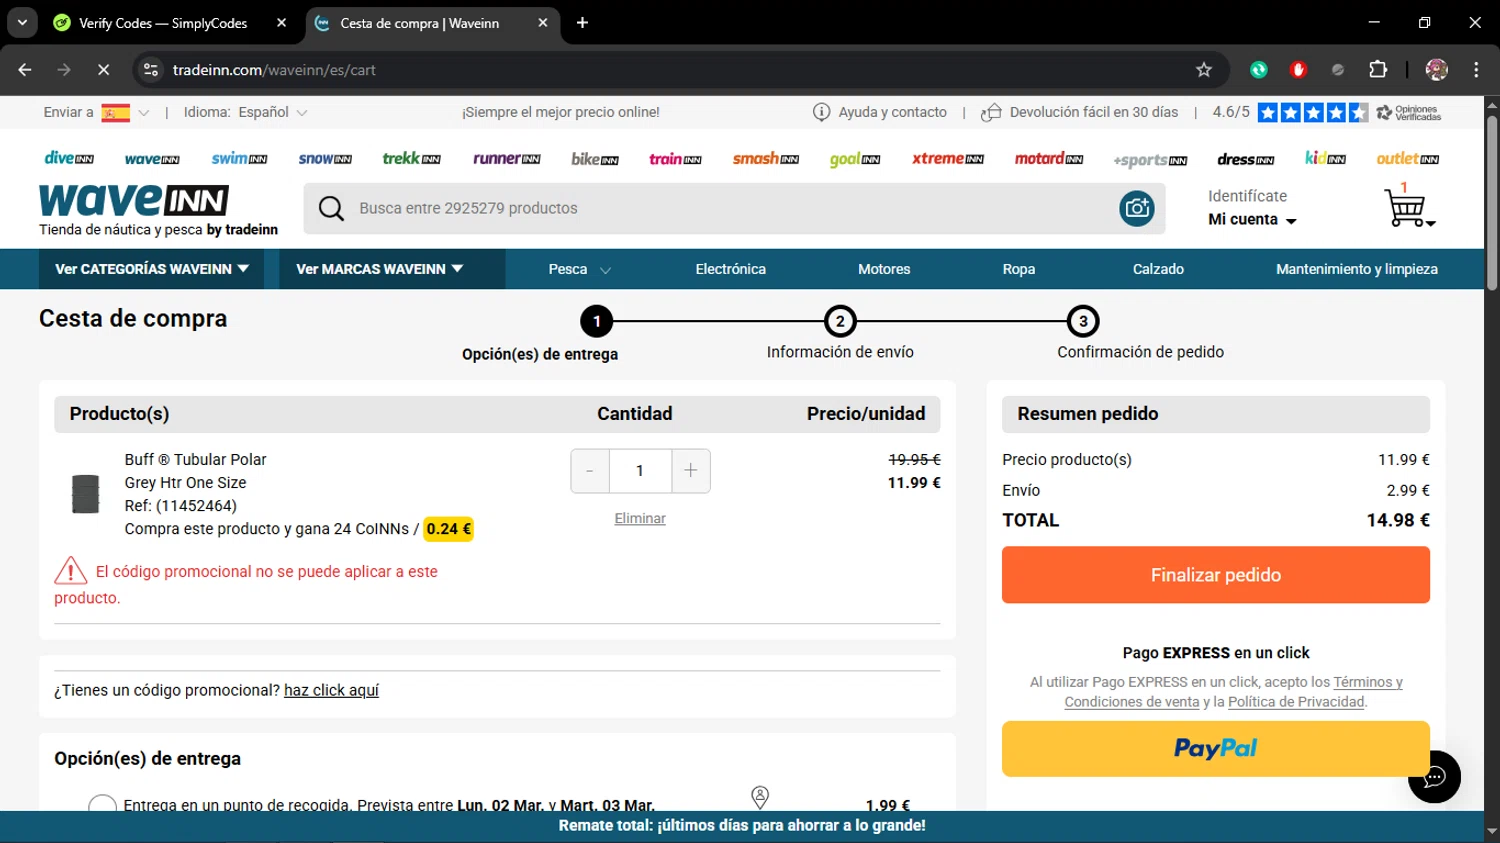Open the outletinn store logo

pos(1407,158)
